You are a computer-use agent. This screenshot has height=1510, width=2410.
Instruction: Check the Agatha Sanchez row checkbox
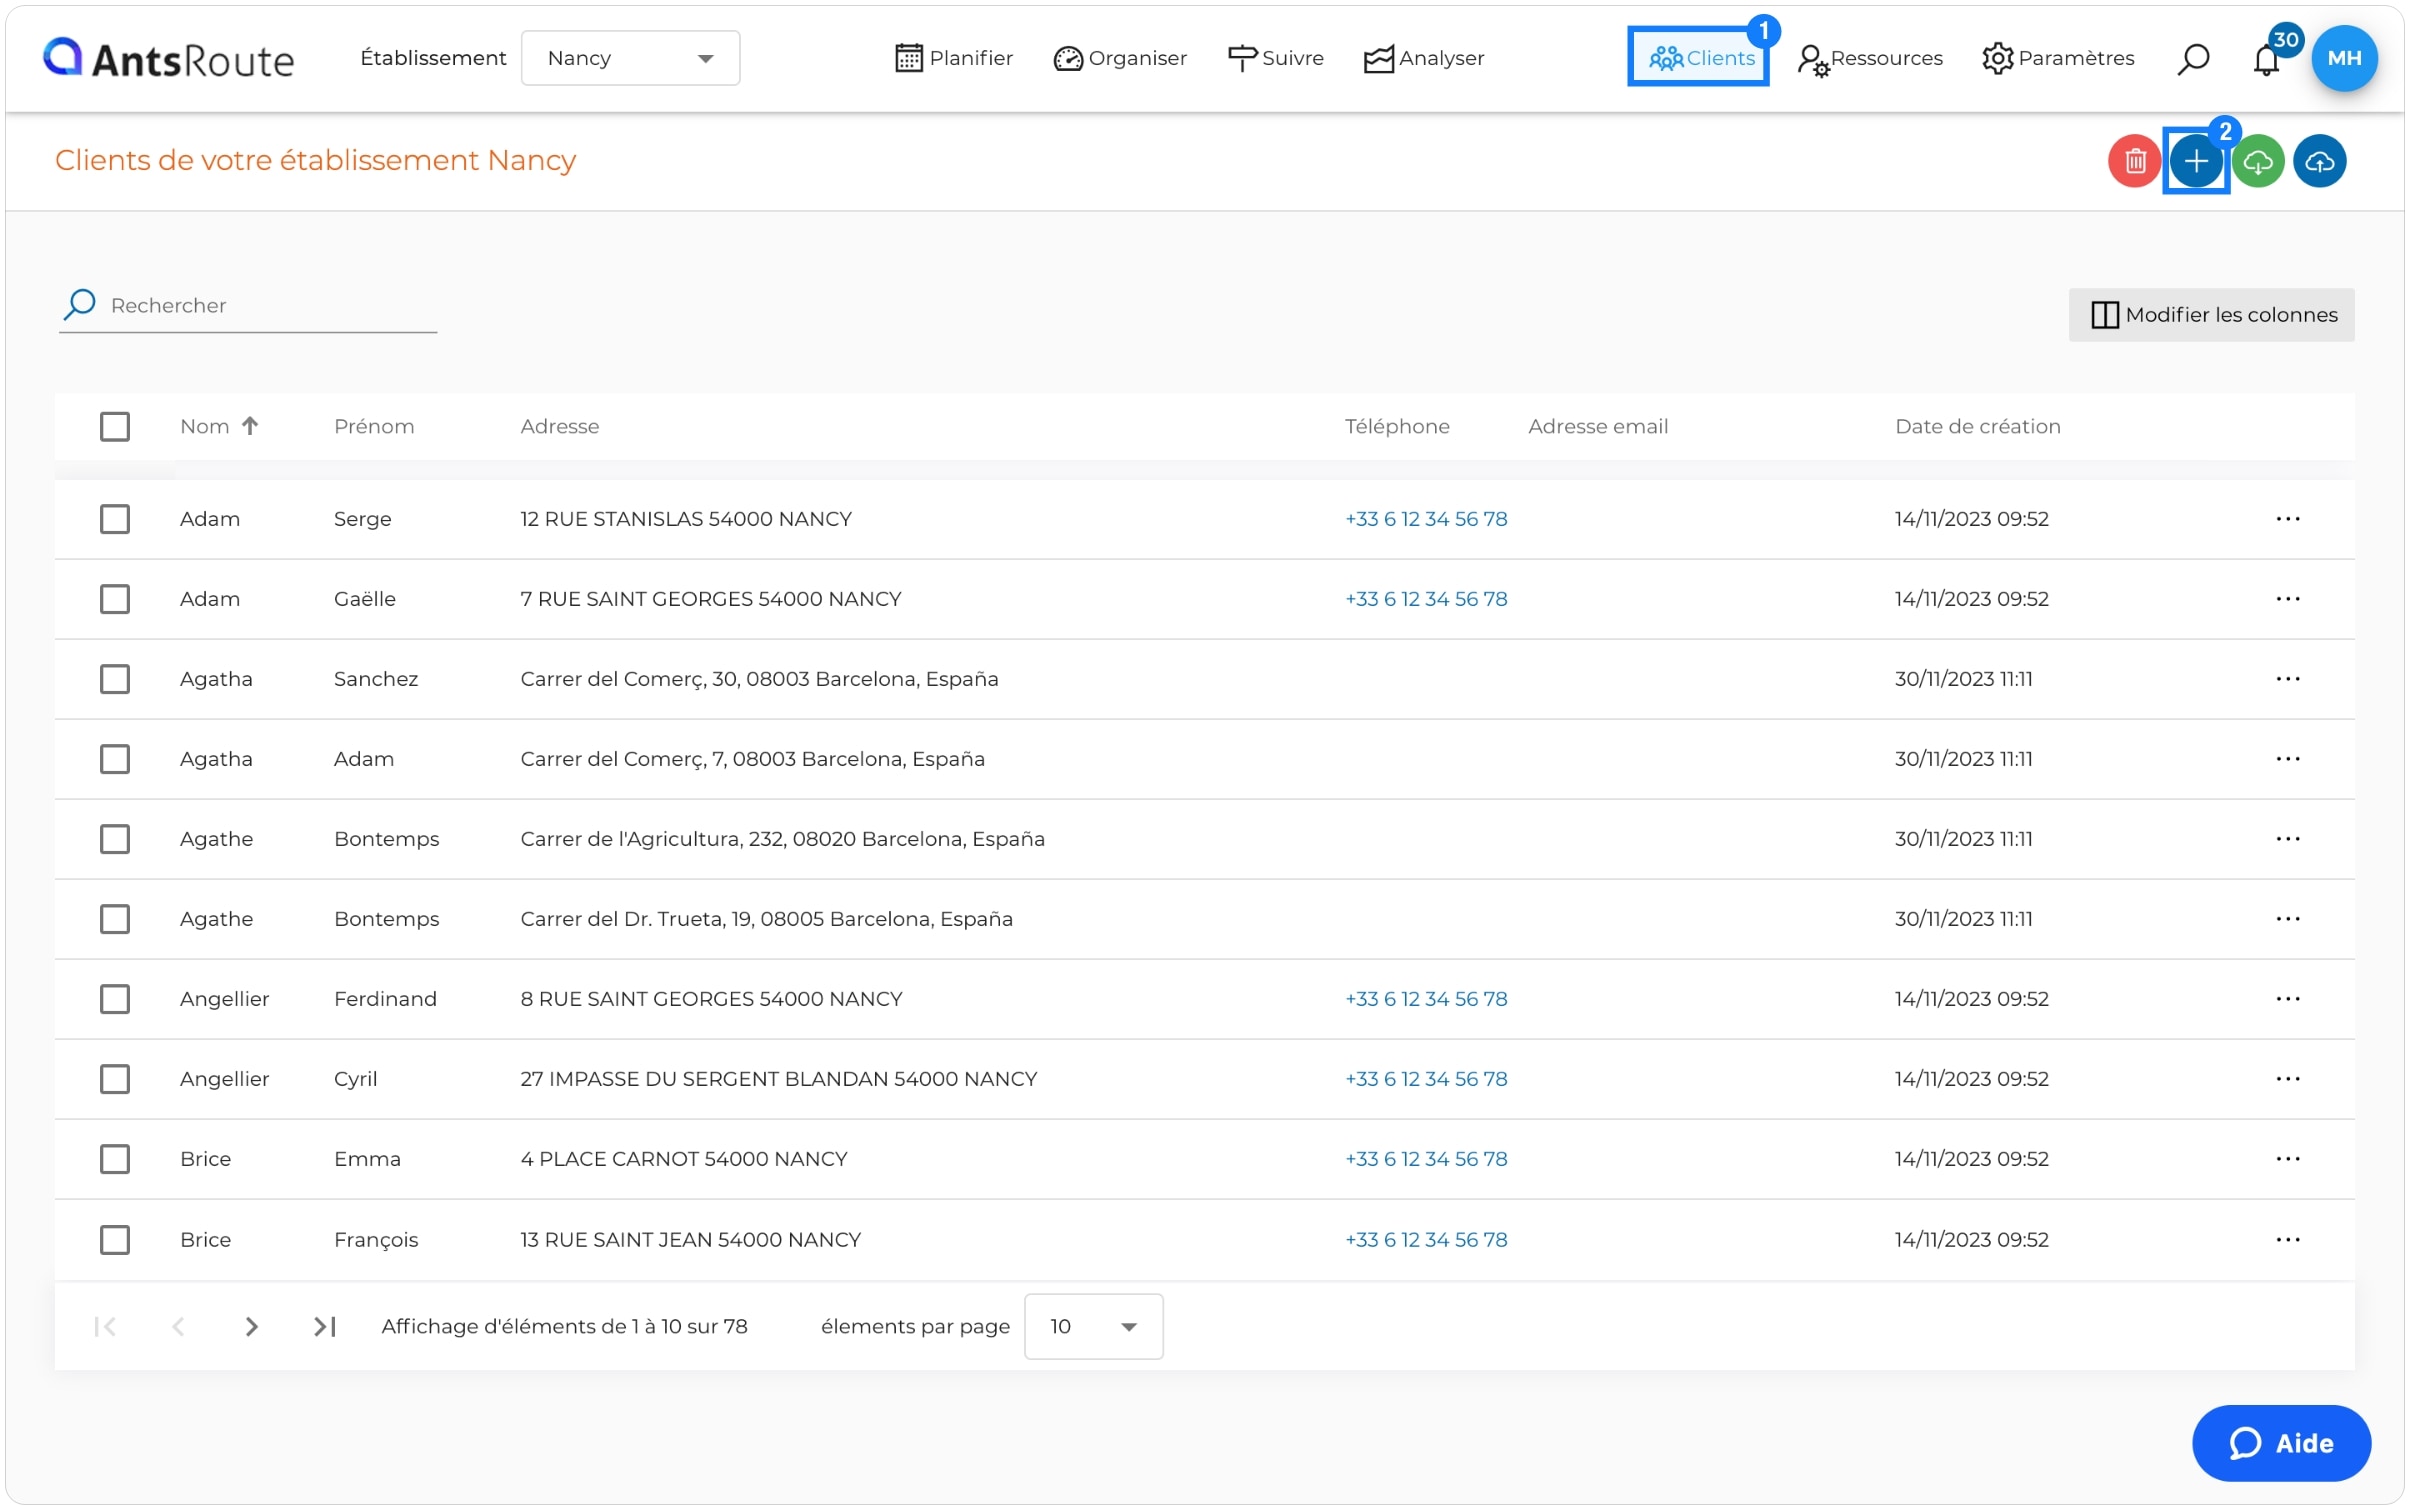[x=115, y=679]
